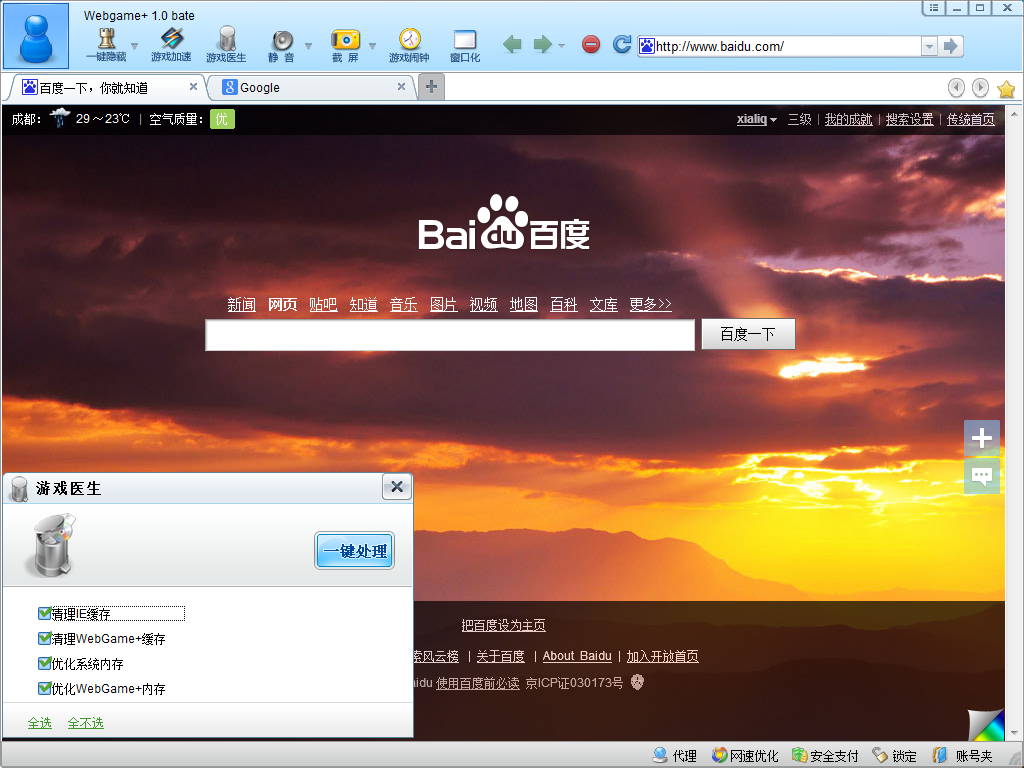Go forward with the green right arrow
The width and height of the screenshot is (1024, 768).
click(x=542, y=44)
